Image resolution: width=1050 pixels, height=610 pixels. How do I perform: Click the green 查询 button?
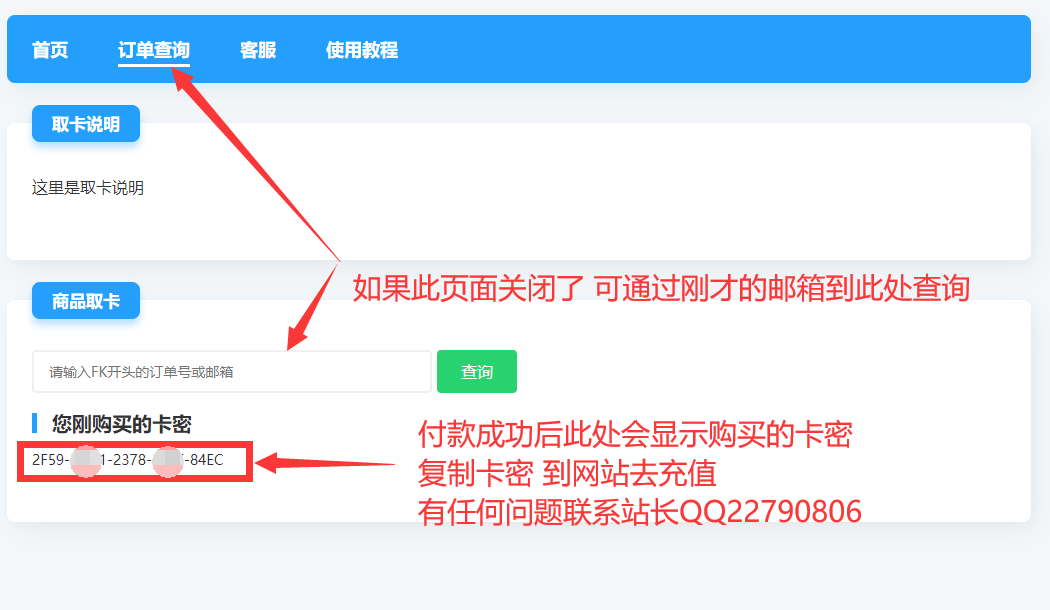(x=477, y=372)
